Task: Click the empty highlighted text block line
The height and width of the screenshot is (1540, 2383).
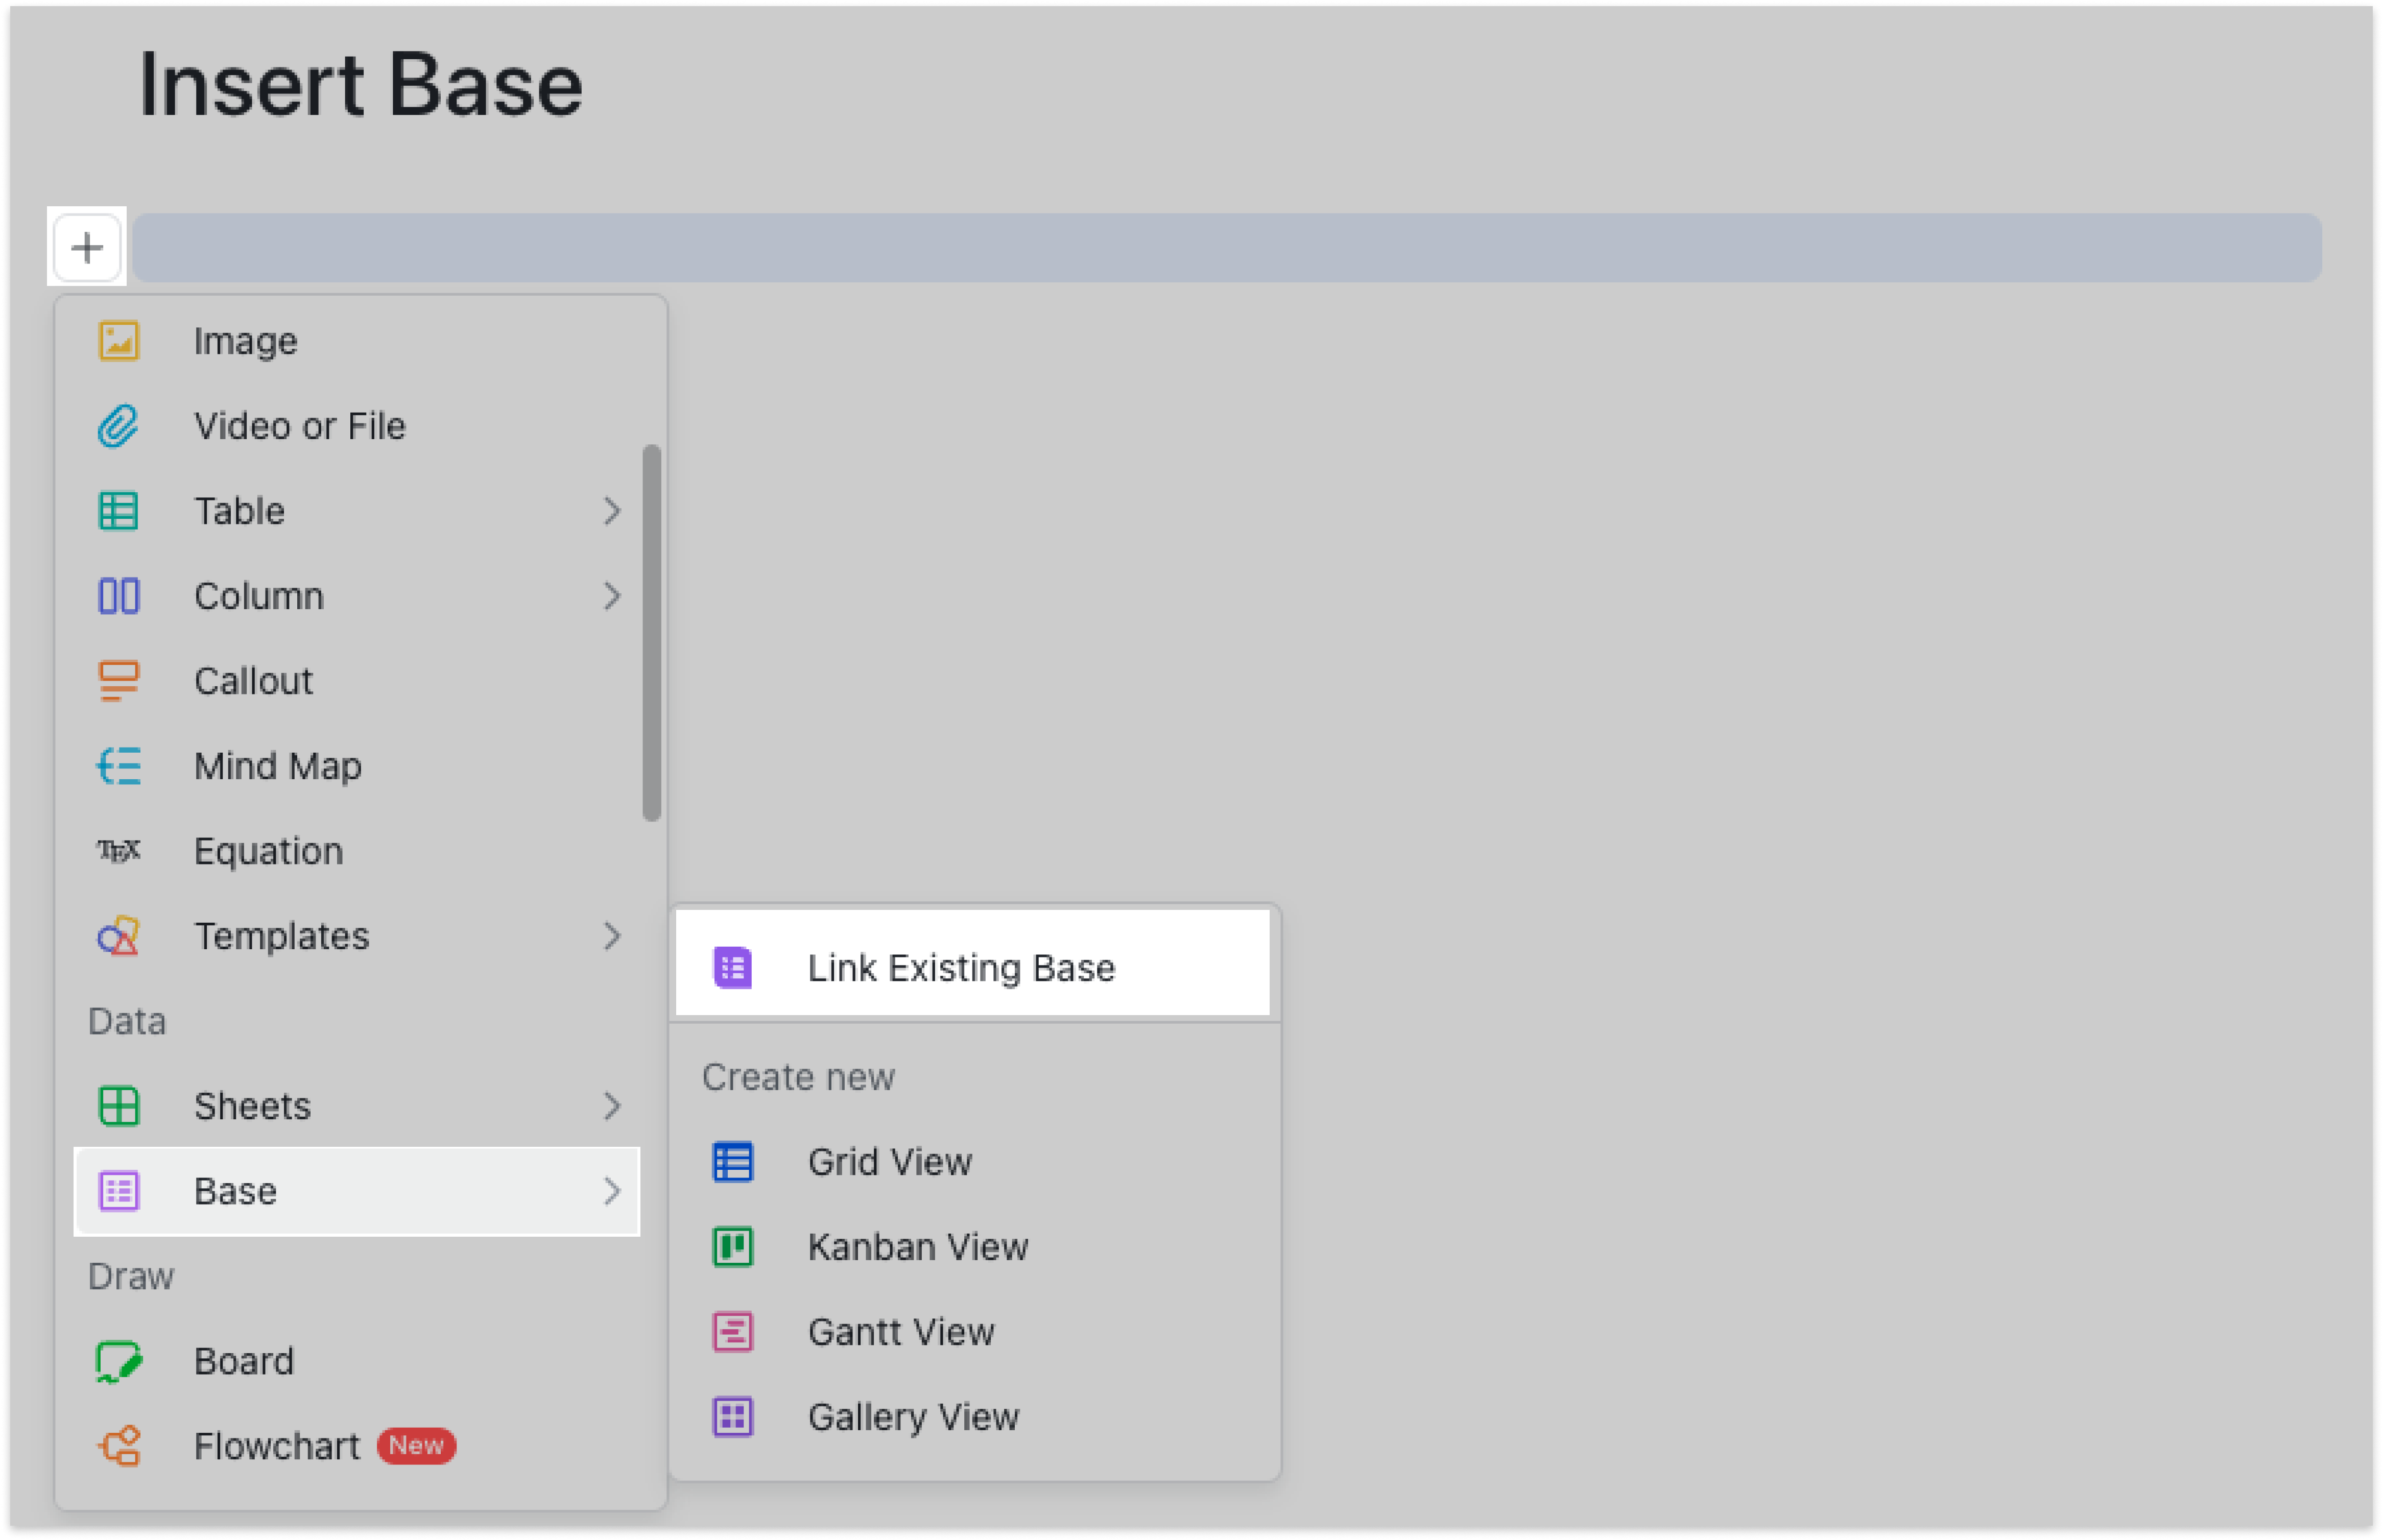Action: [1227, 247]
